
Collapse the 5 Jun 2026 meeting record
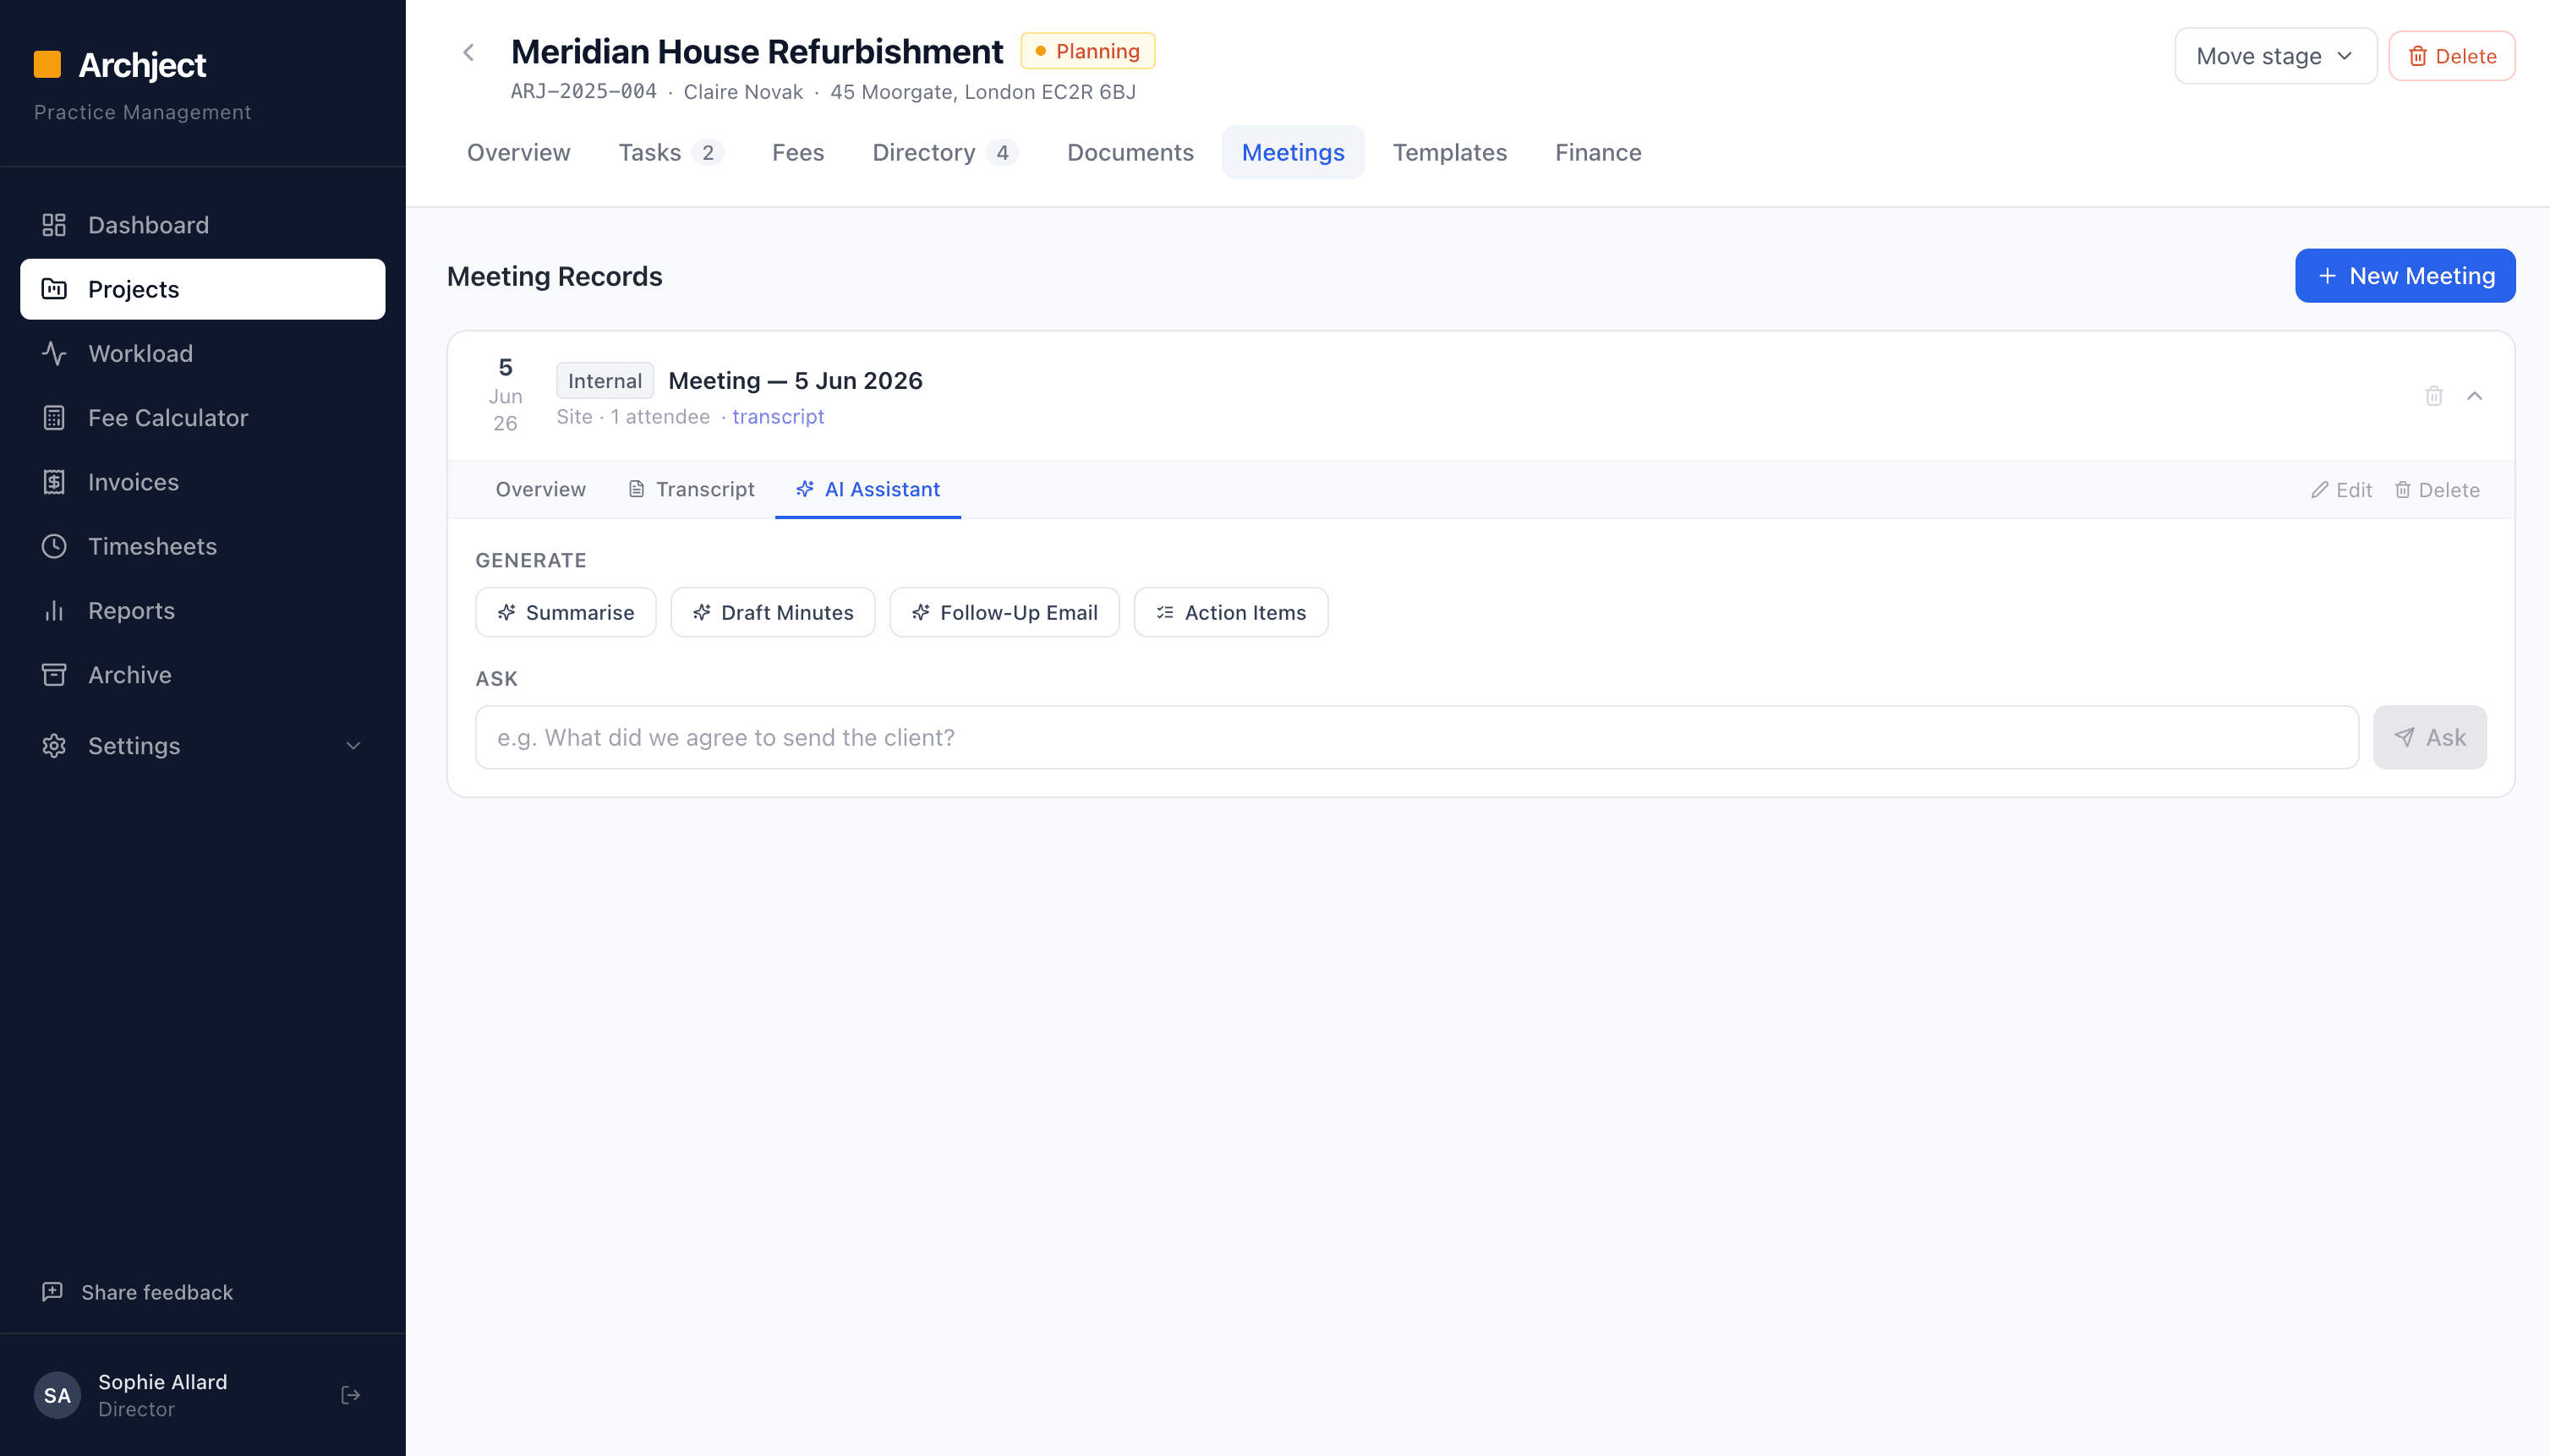(2475, 396)
